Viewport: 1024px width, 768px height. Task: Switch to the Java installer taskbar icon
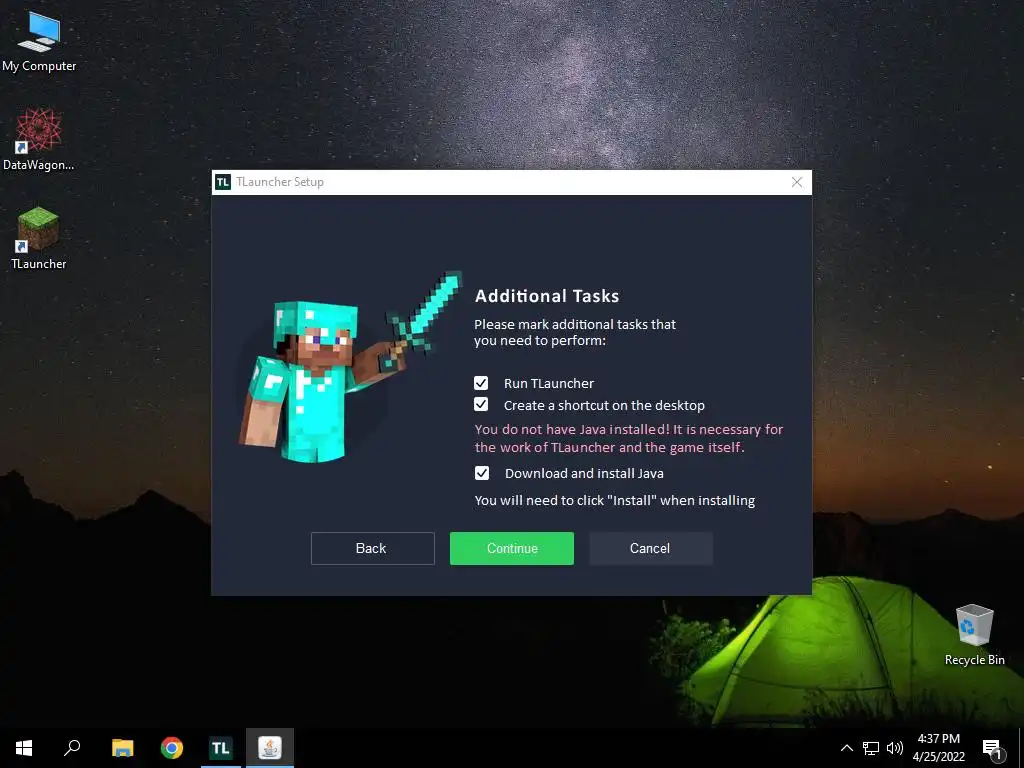pyautogui.click(x=270, y=748)
